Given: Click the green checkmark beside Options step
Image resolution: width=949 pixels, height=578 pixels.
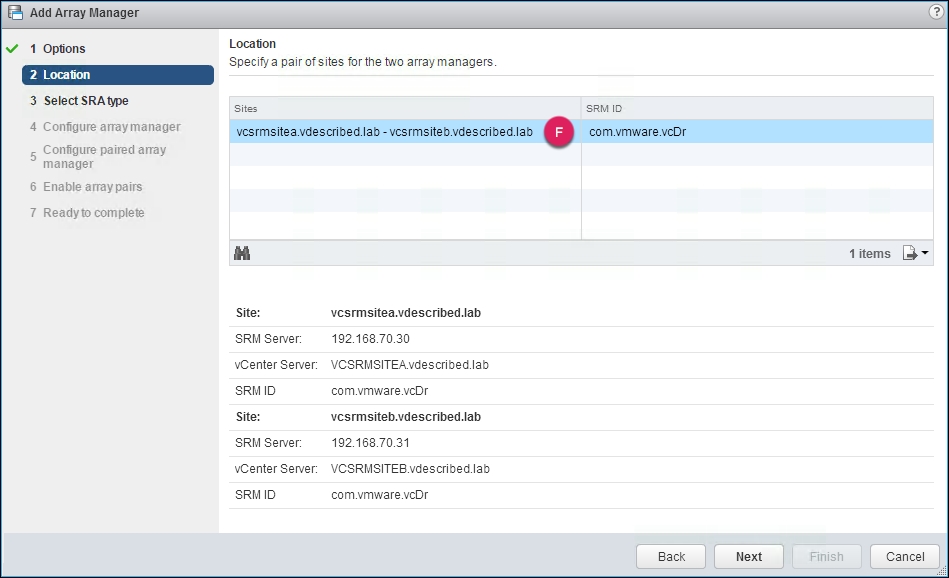Looking at the screenshot, I should click(12, 48).
